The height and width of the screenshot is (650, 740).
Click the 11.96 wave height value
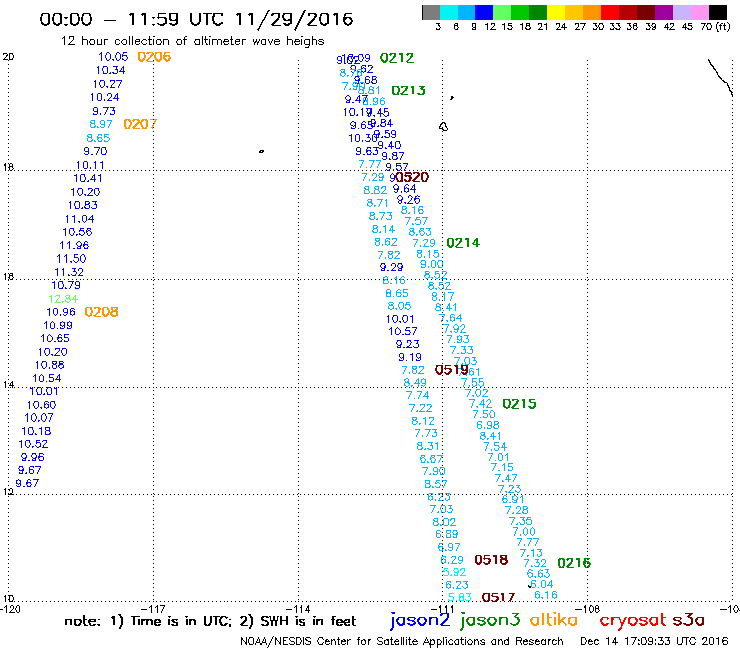coord(74,245)
